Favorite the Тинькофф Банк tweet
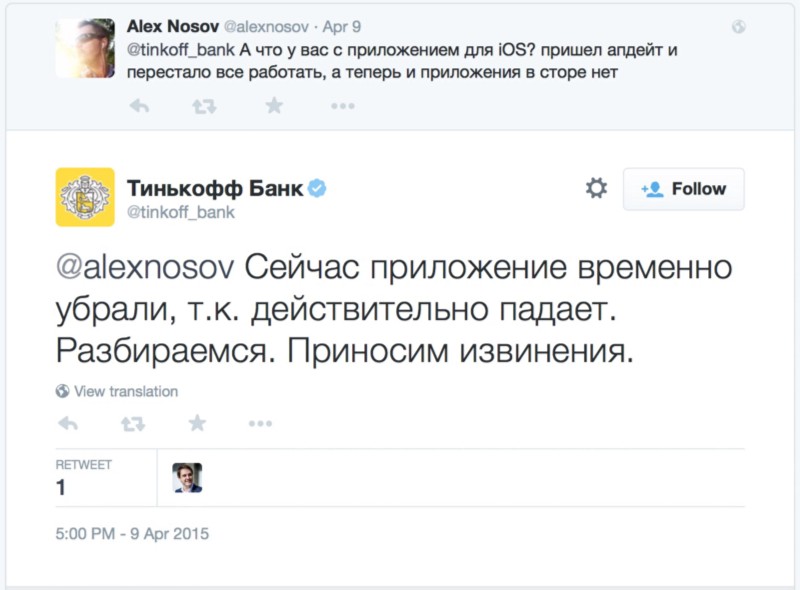This screenshot has height=590, width=800. 197,424
